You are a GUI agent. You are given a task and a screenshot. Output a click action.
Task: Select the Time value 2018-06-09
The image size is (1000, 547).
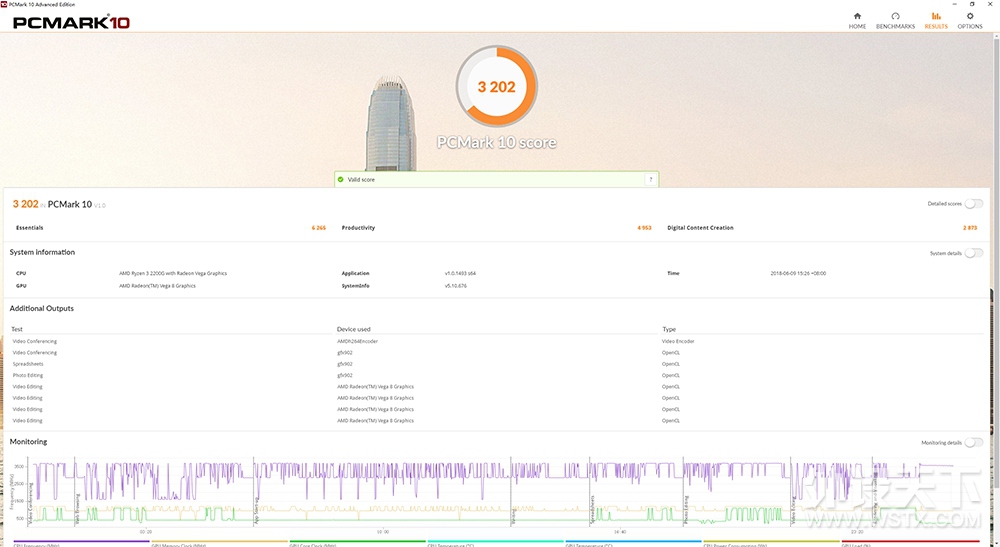798,274
